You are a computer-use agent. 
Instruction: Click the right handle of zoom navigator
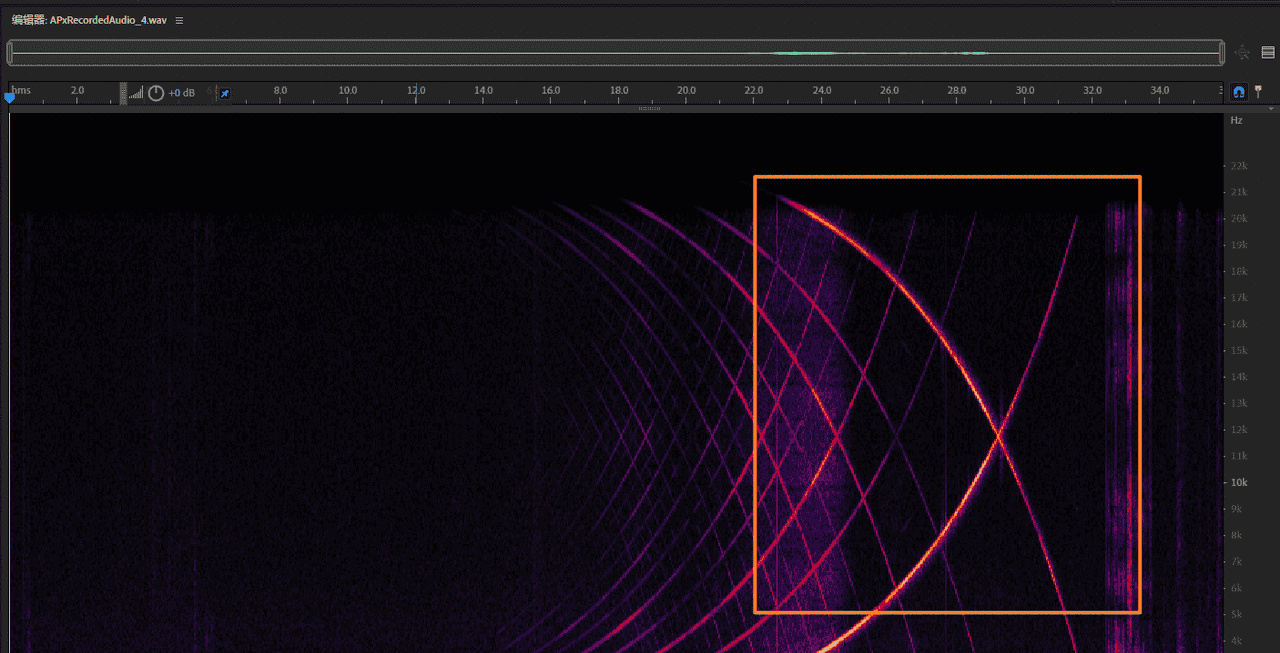(x=1222, y=53)
